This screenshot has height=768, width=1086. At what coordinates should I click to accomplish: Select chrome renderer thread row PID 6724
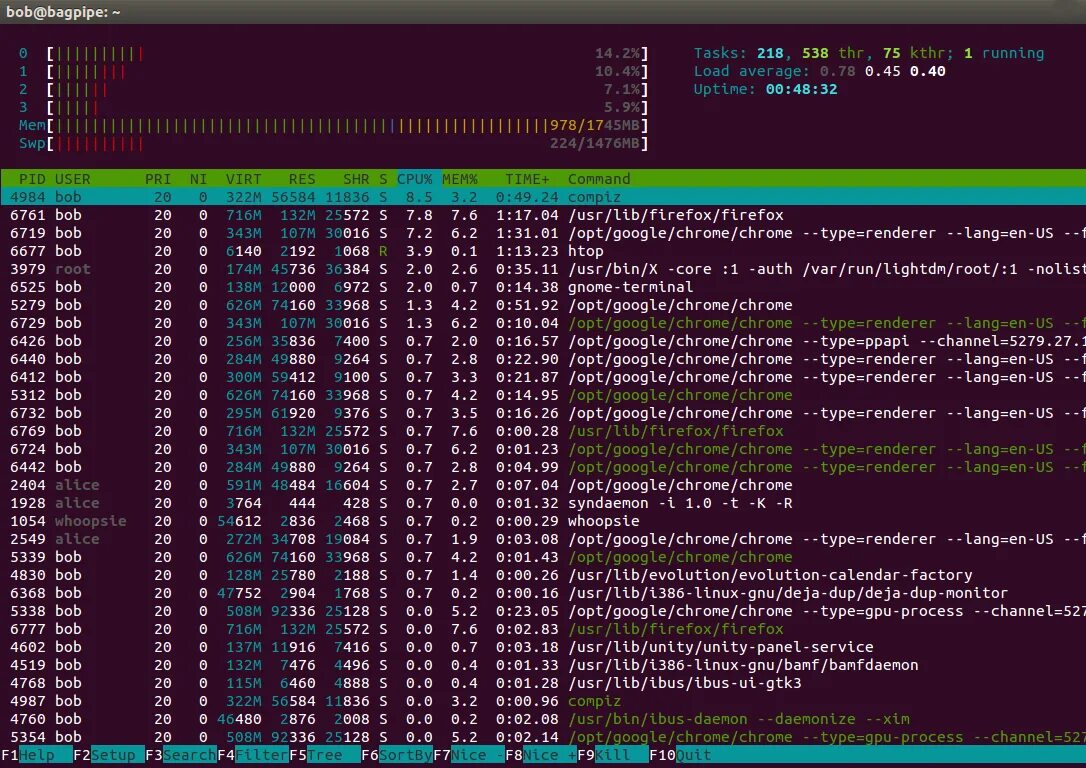click(x=543, y=449)
